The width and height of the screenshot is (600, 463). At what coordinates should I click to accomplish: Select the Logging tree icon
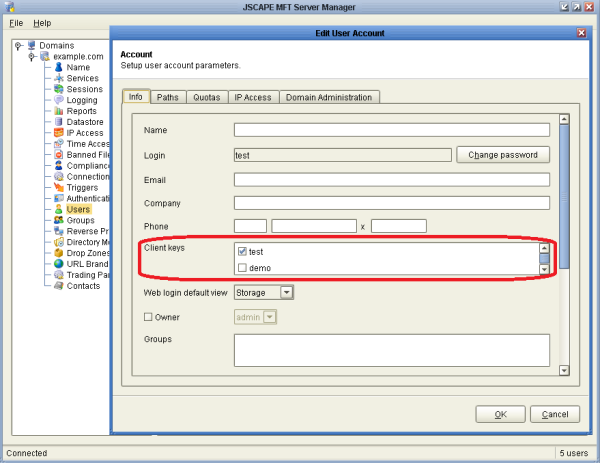(x=59, y=100)
